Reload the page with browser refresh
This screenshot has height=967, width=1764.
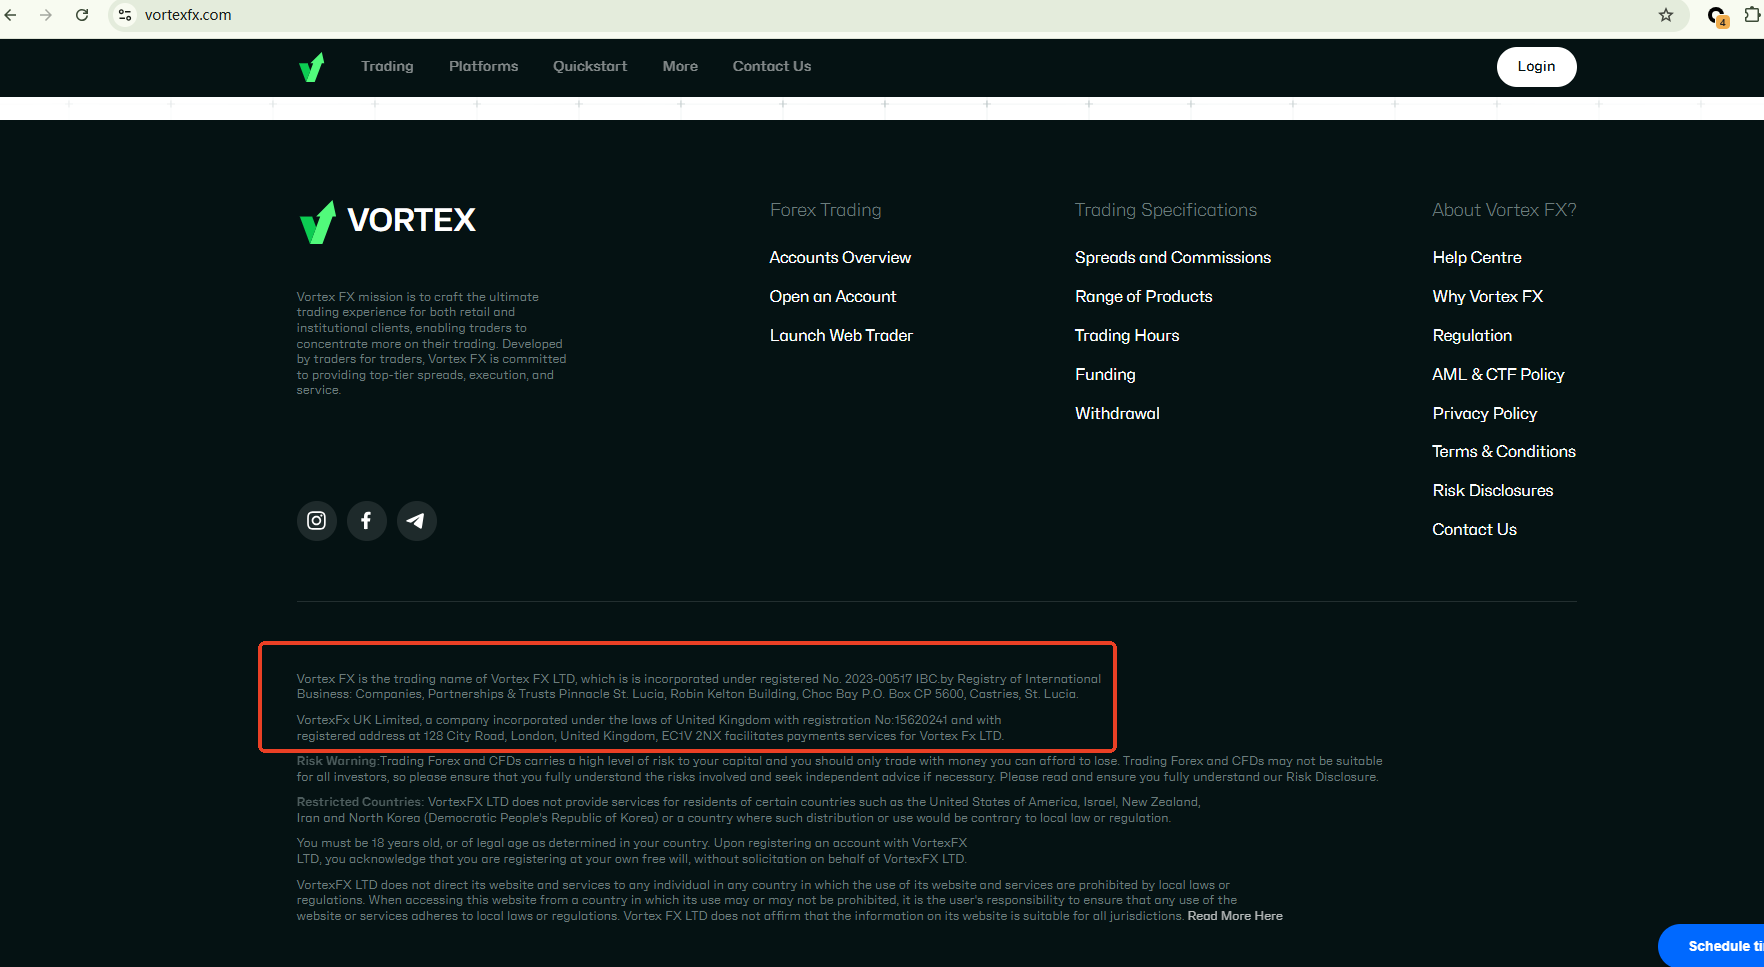(82, 15)
